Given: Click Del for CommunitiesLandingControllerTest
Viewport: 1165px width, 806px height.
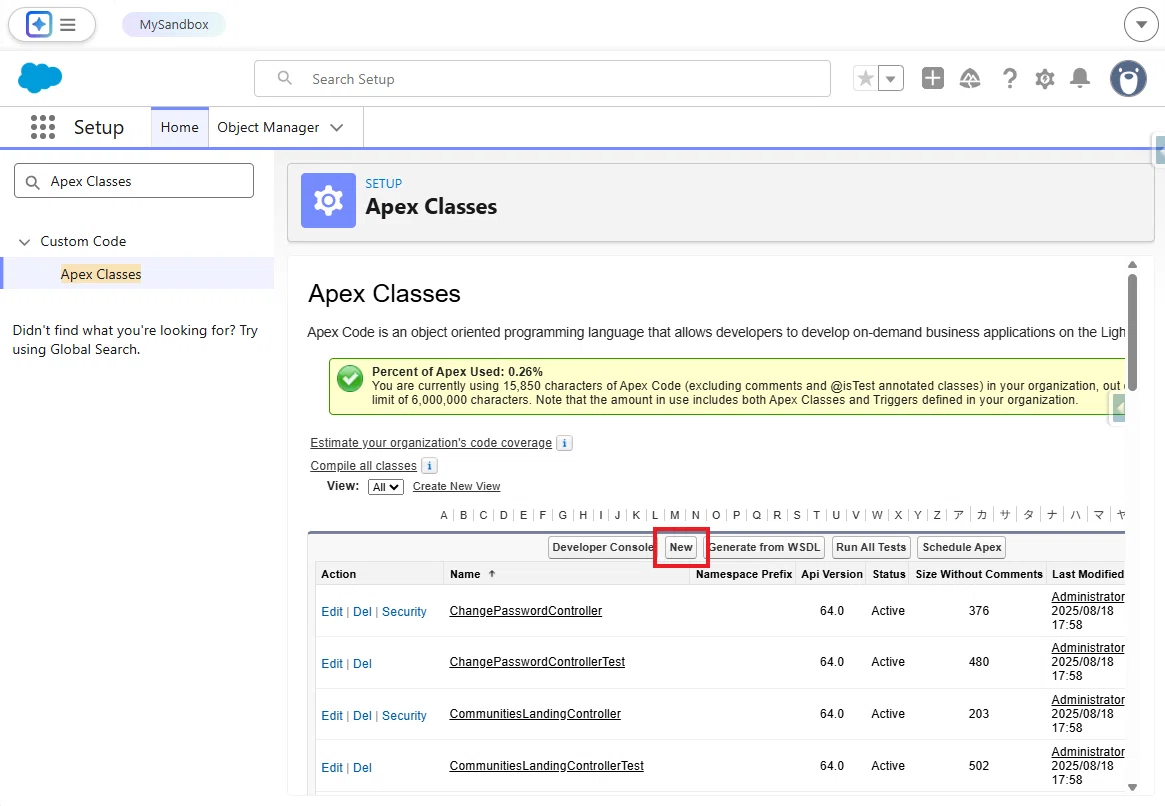Looking at the screenshot, I should pyautogui.click(x=362, y=767).
